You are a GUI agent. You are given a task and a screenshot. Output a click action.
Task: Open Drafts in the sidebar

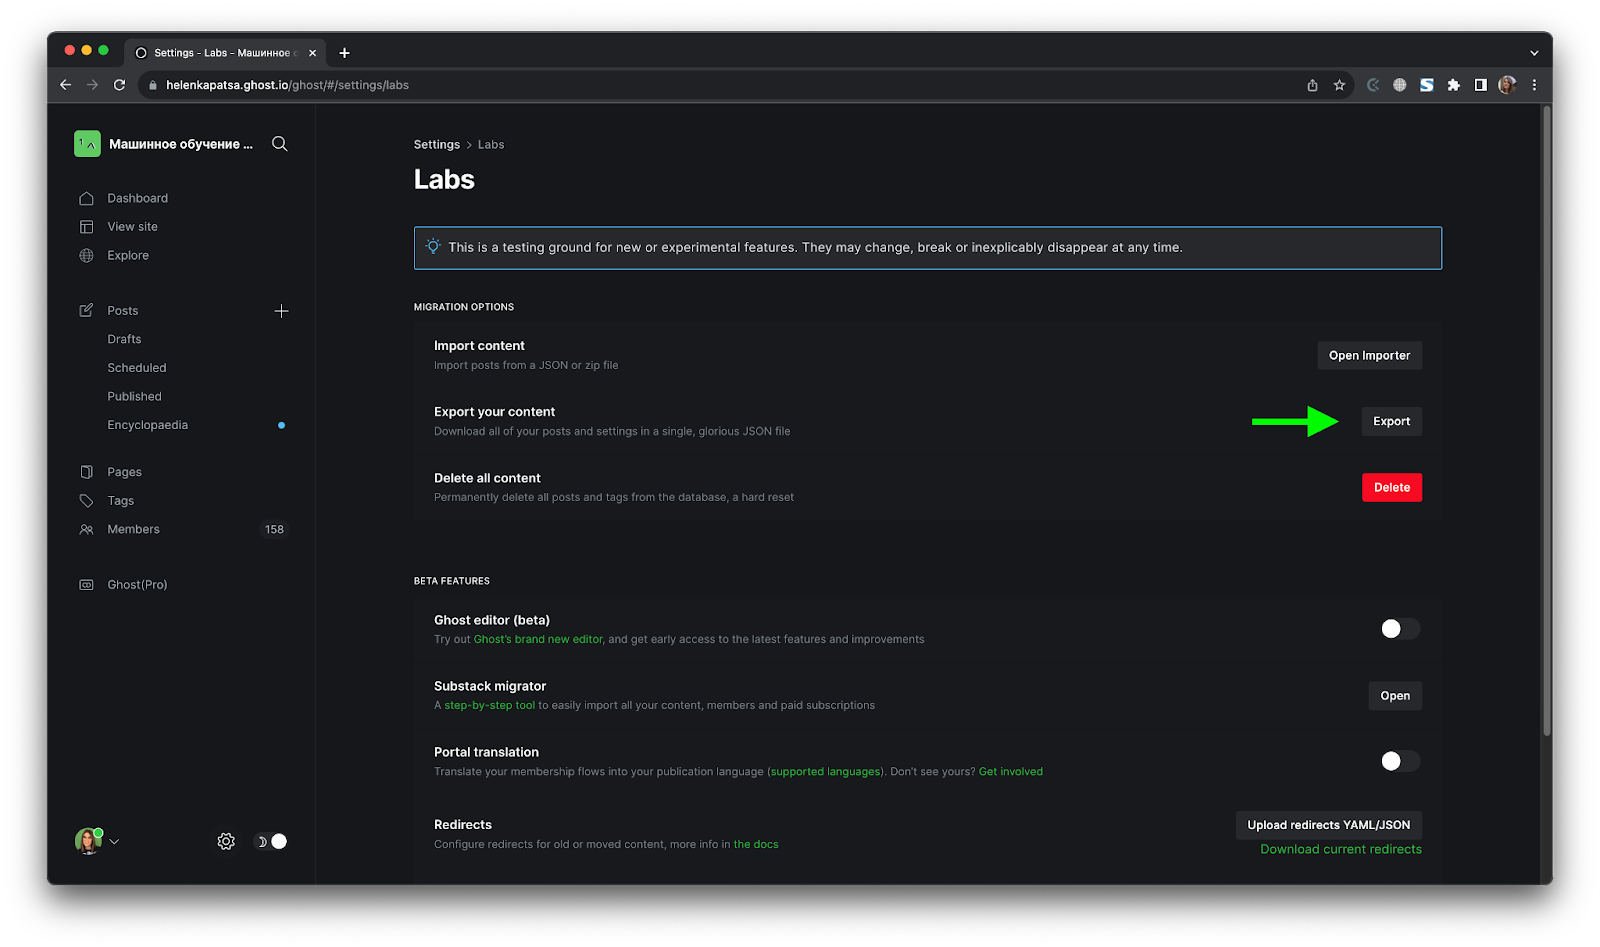124,339
